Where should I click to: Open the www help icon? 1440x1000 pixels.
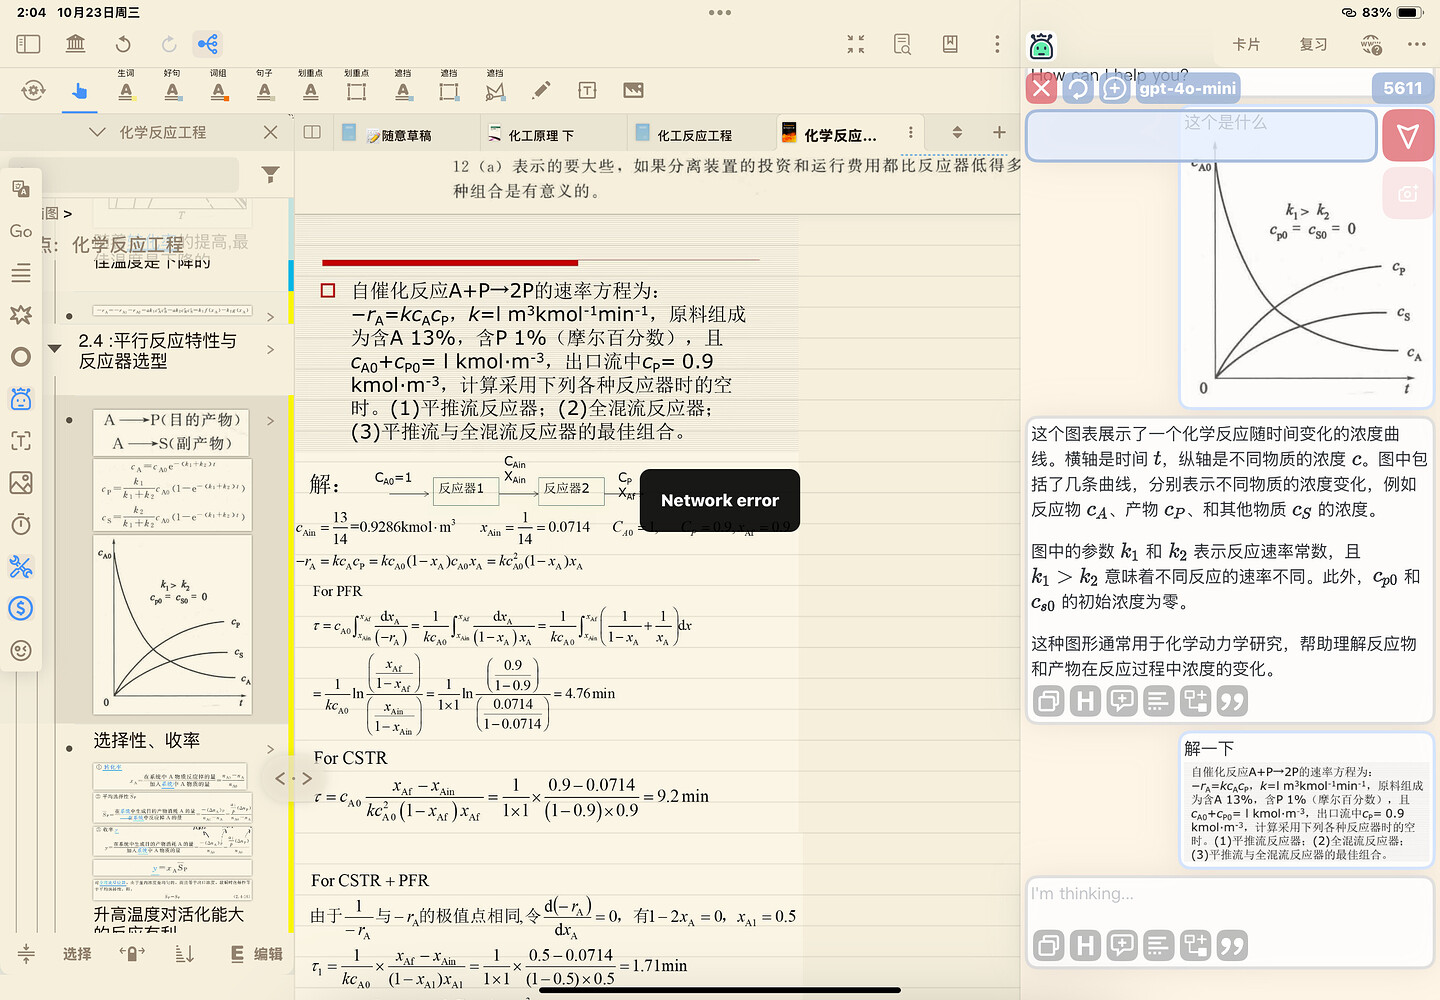(x=1370, y=45)
